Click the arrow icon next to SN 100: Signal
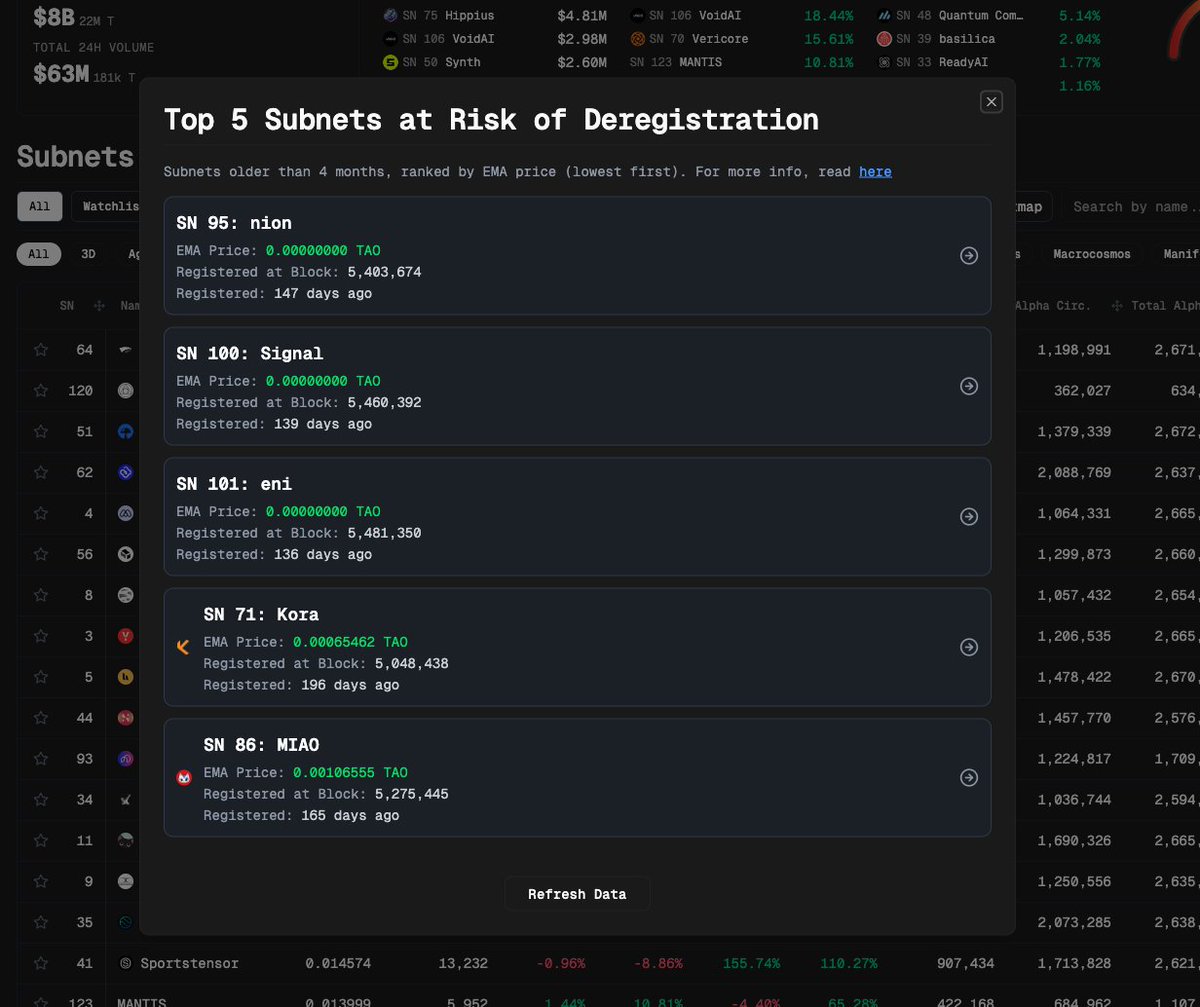 968,386
